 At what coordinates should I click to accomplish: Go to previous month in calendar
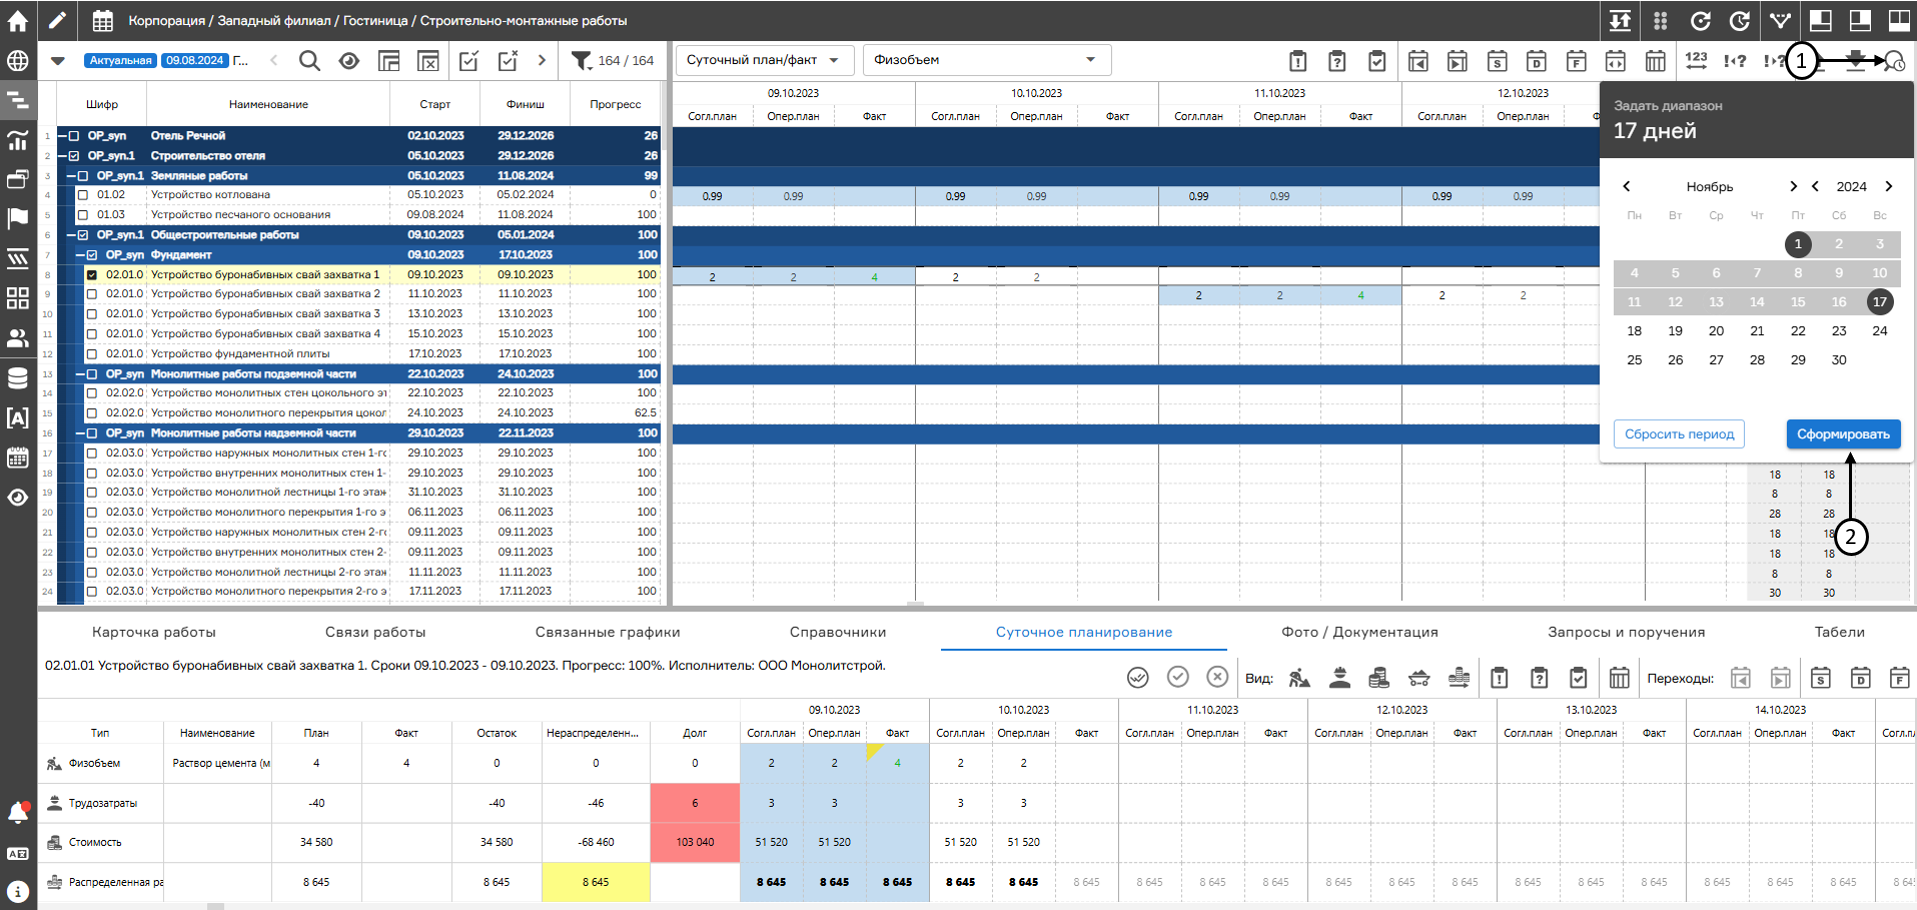point(1627,186)
